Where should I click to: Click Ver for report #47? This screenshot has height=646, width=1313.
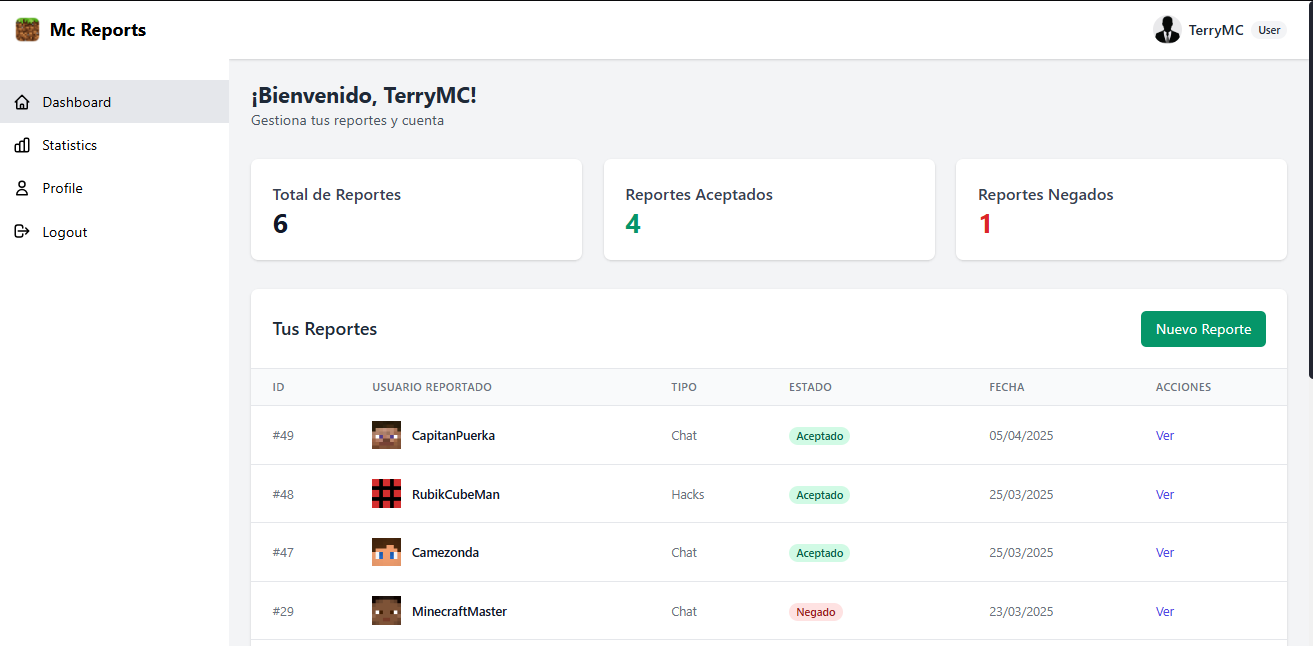click(x=1165, y=552)
